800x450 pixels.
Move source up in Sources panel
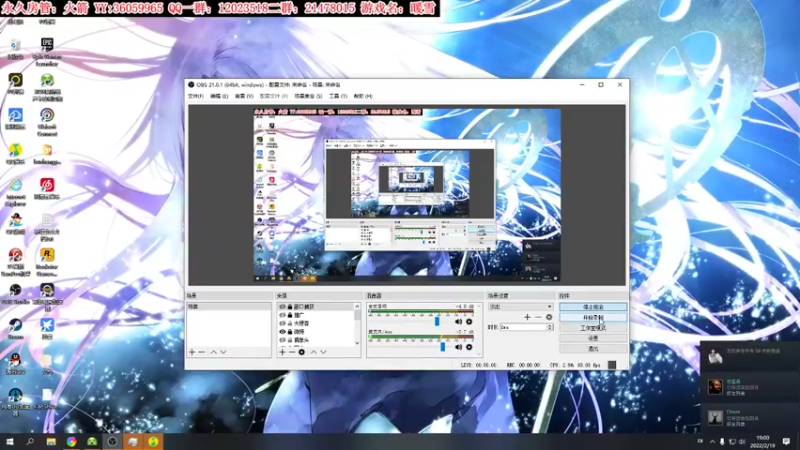click(x=314, y=352)
